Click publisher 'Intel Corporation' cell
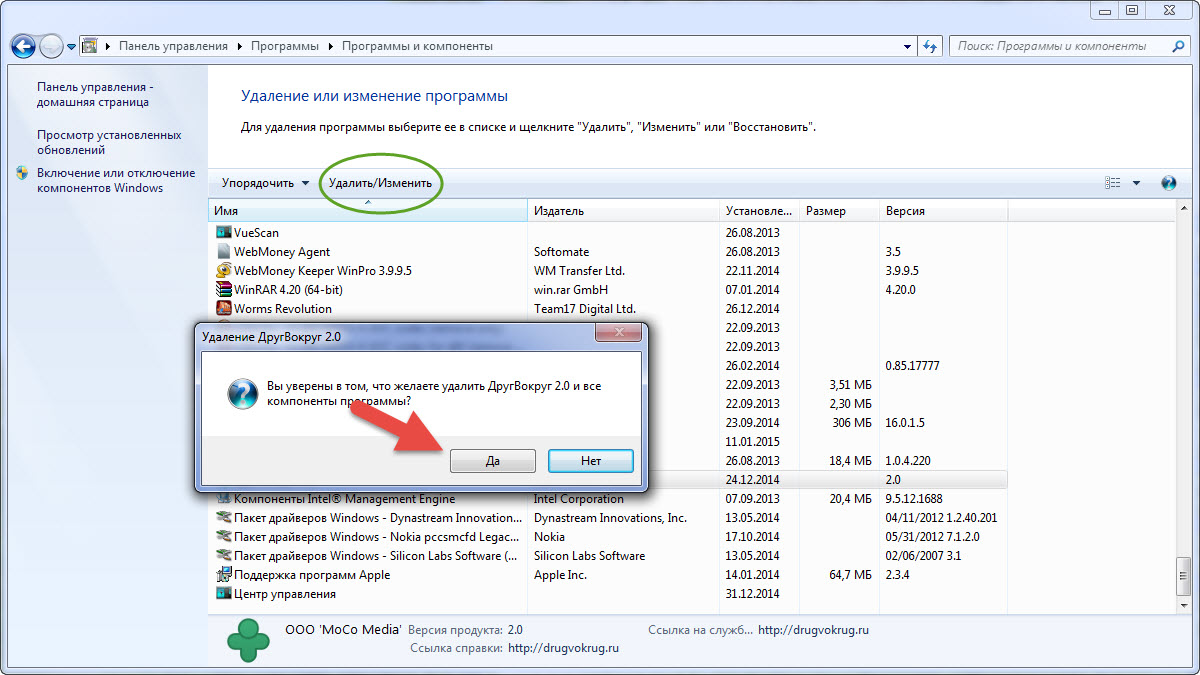 [x=579, y=499]
